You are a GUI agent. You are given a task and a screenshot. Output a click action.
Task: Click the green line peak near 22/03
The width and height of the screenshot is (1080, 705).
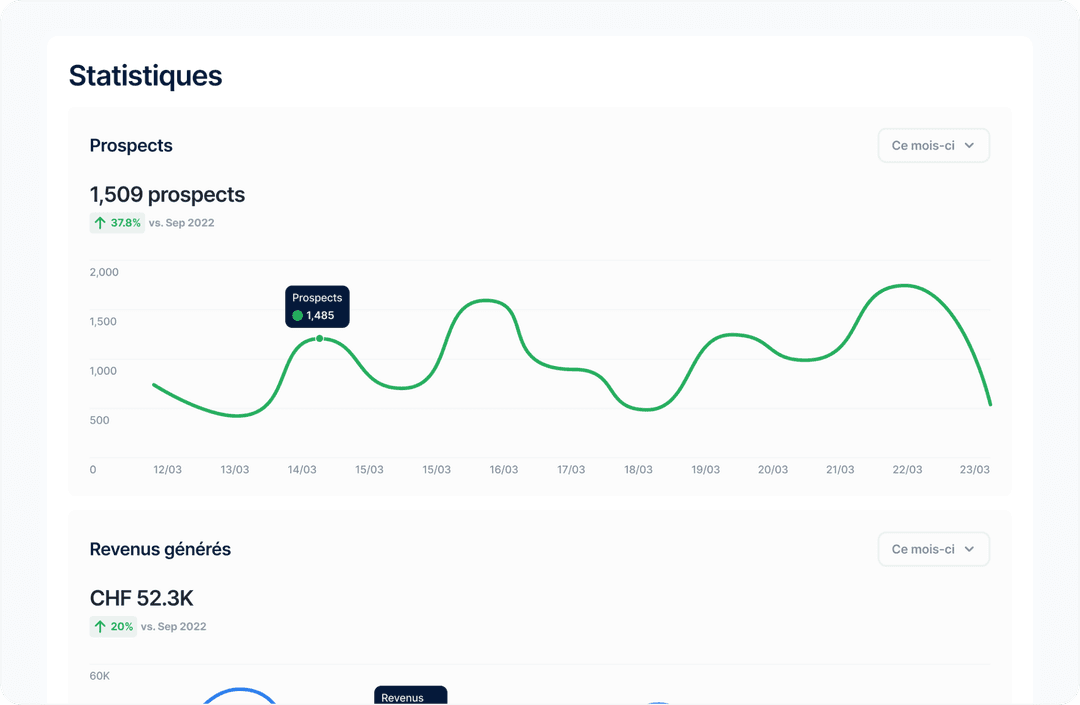coord(904,285)
